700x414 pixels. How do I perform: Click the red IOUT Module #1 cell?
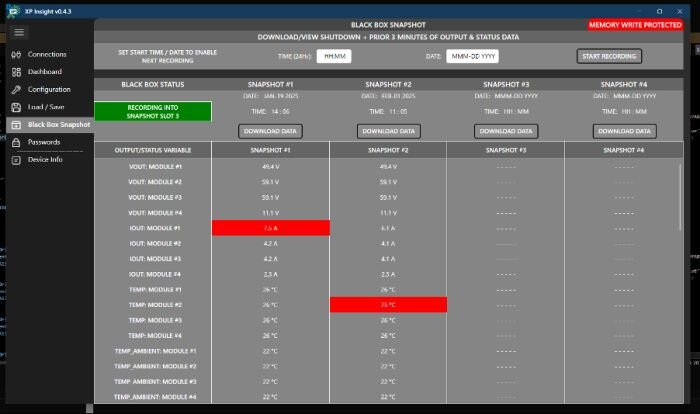pos(270,228)
